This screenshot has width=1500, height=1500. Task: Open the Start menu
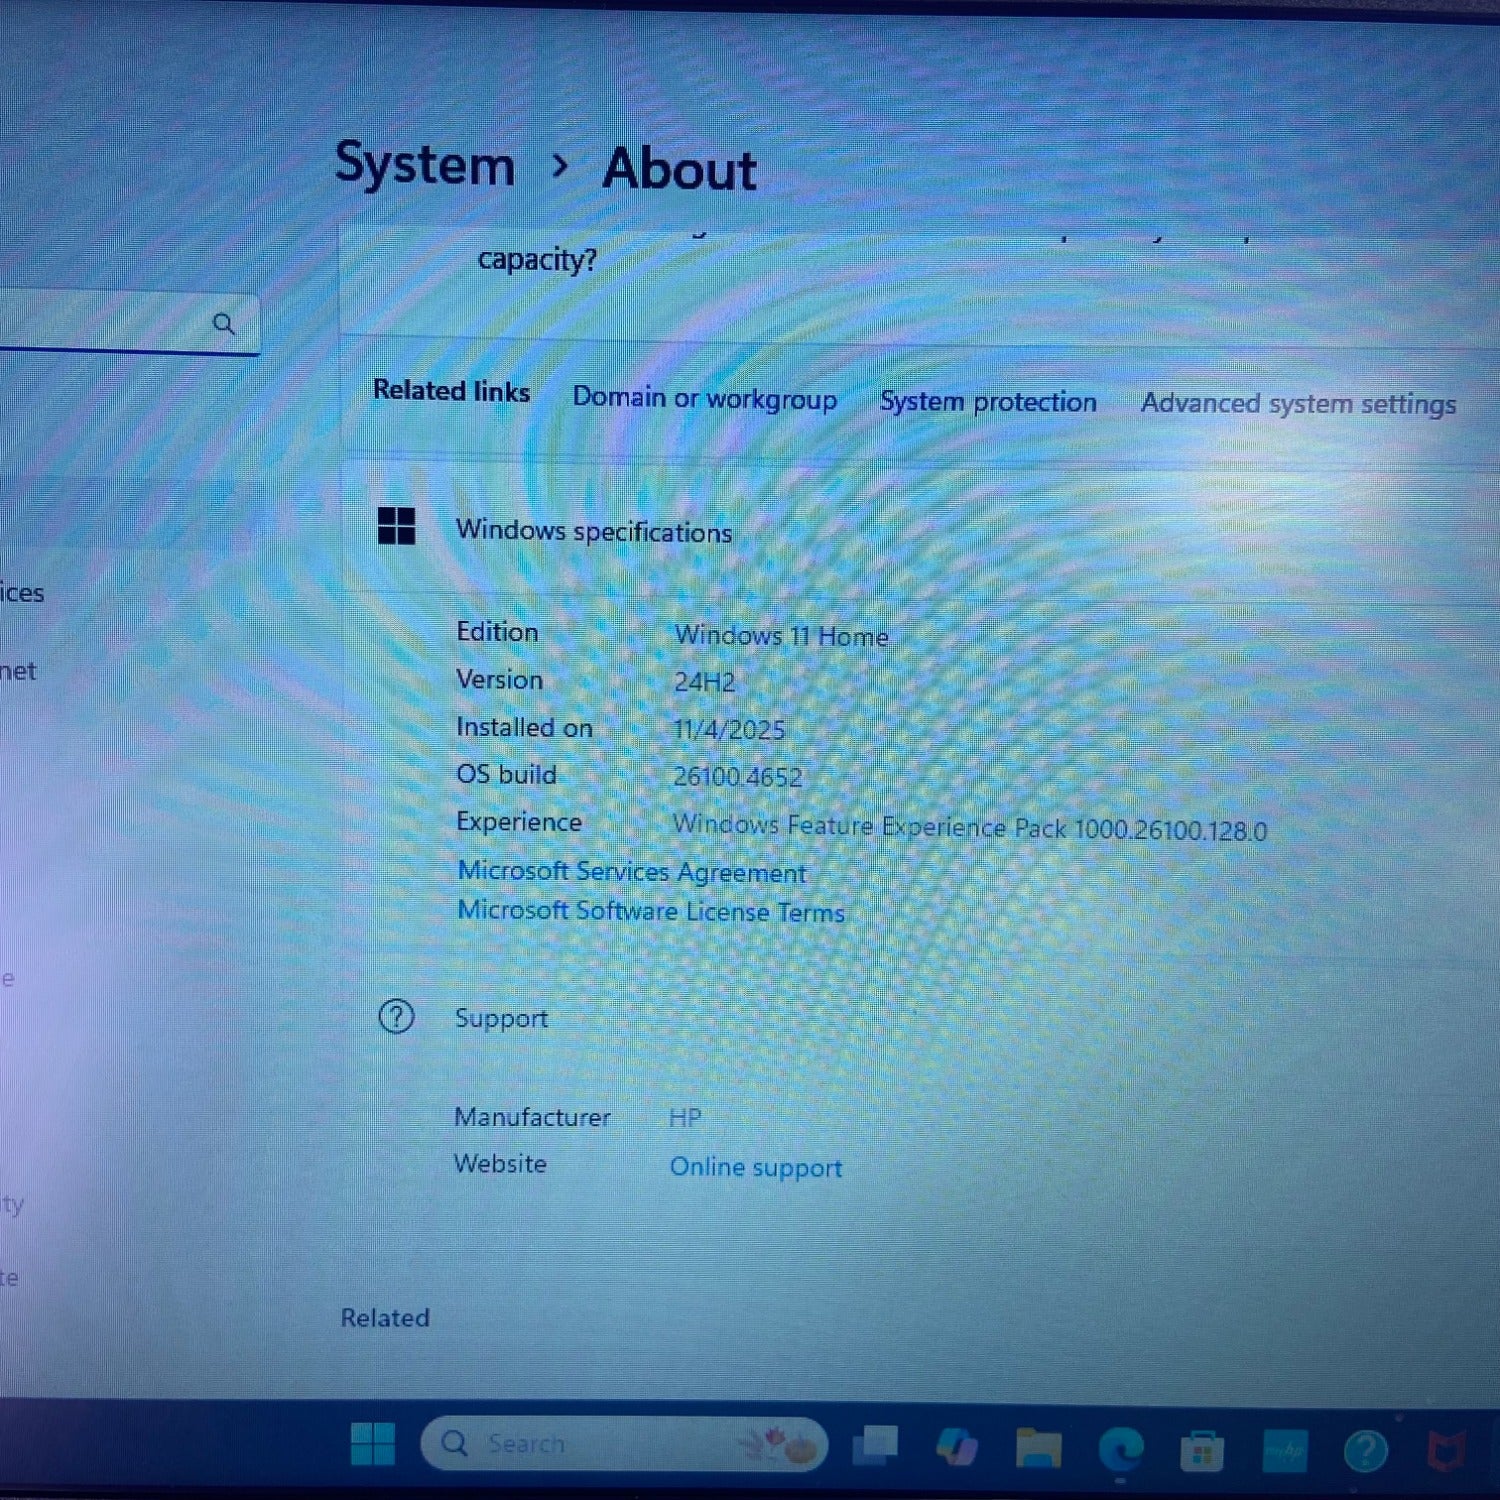point(375,1443)
